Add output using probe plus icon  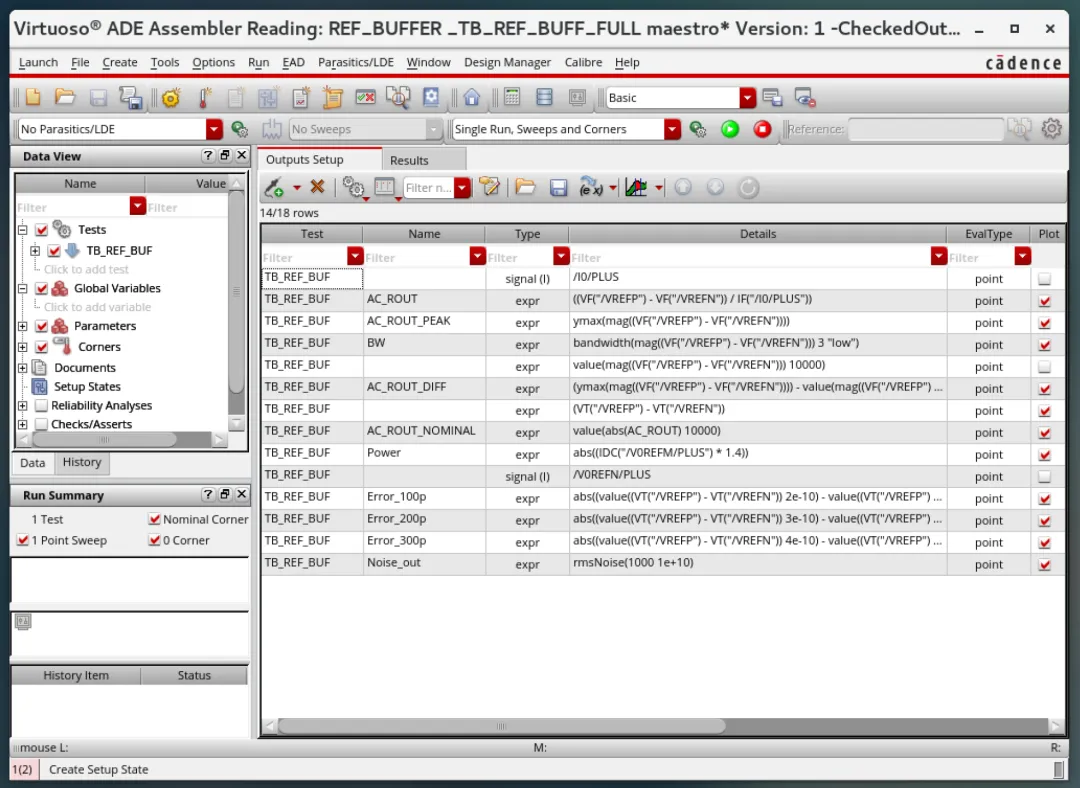click(274, 187)
